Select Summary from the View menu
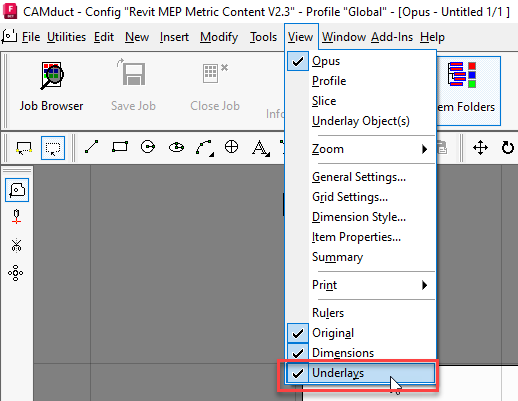This screenshot has height=401, width=518. (361, 257)
